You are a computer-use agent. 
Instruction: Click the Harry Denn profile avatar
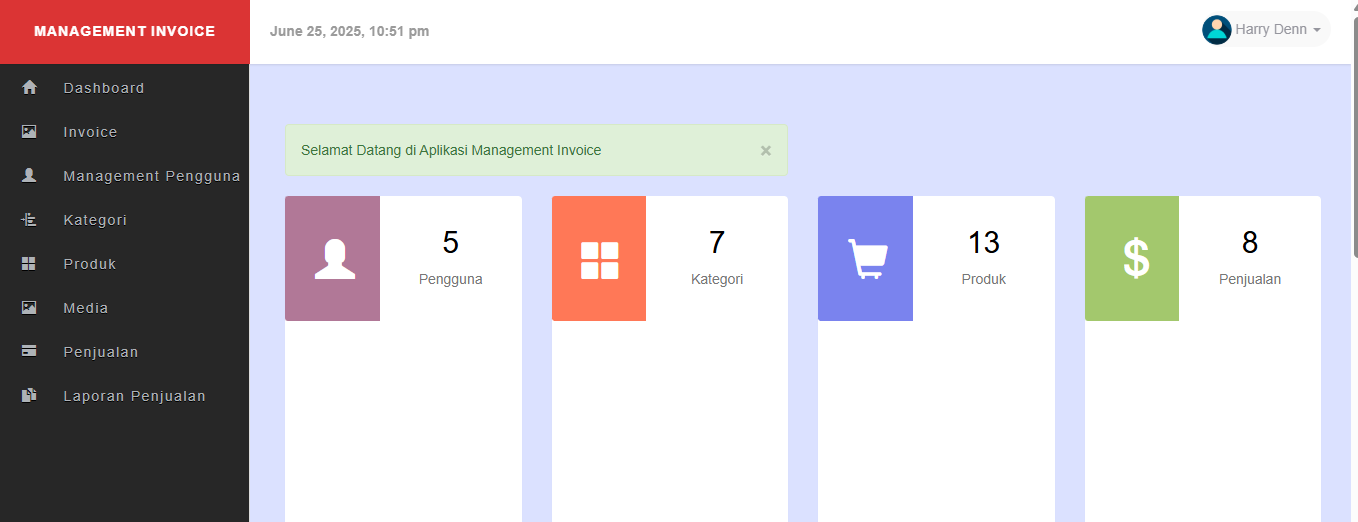click(x=1216, y=30)
